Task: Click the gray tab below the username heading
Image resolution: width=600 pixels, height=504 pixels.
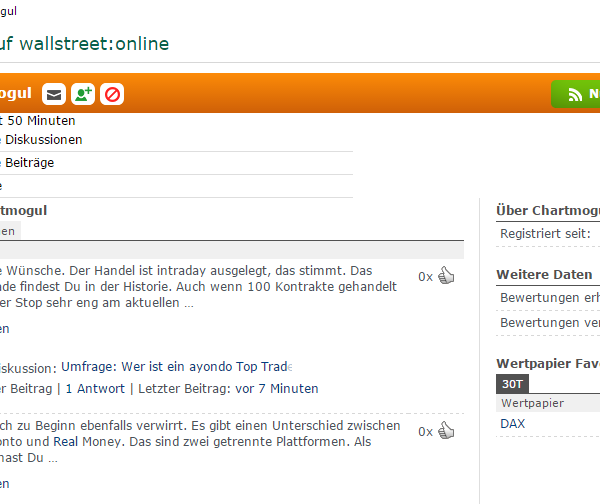Action: tap(8, 231)
